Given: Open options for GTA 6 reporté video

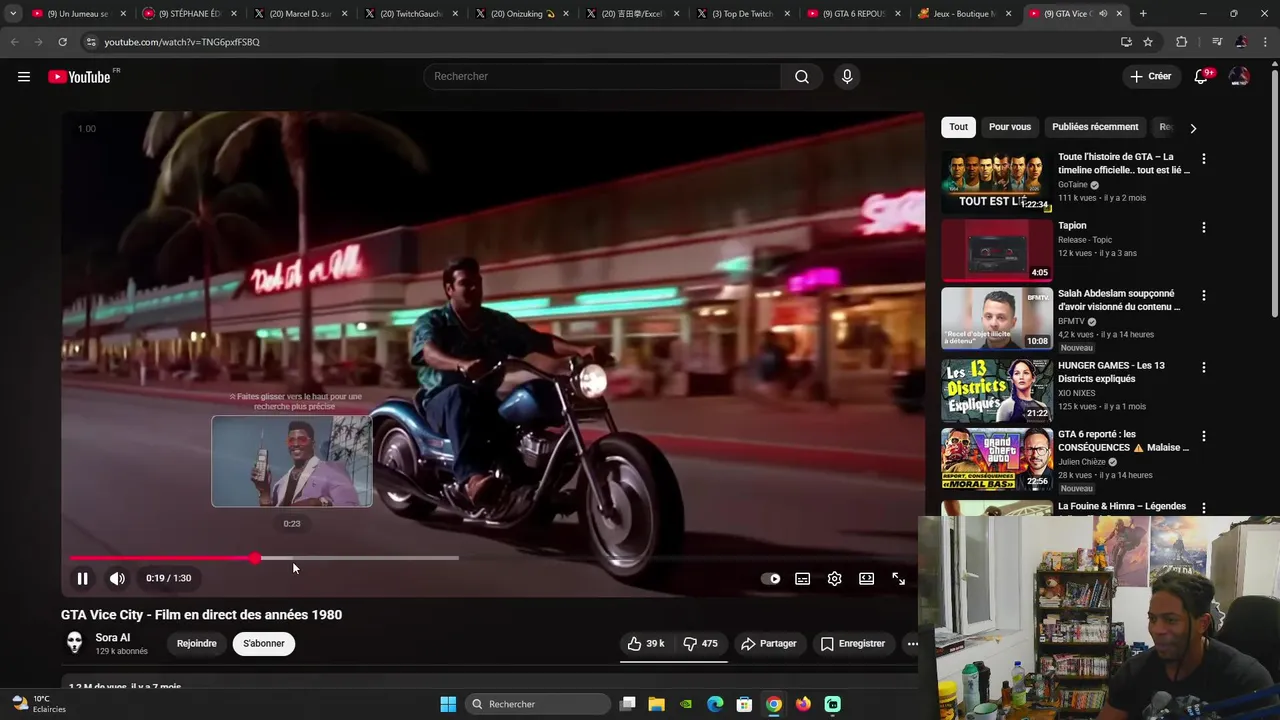Looking at the screenshot, I should tap(1203, 436).
